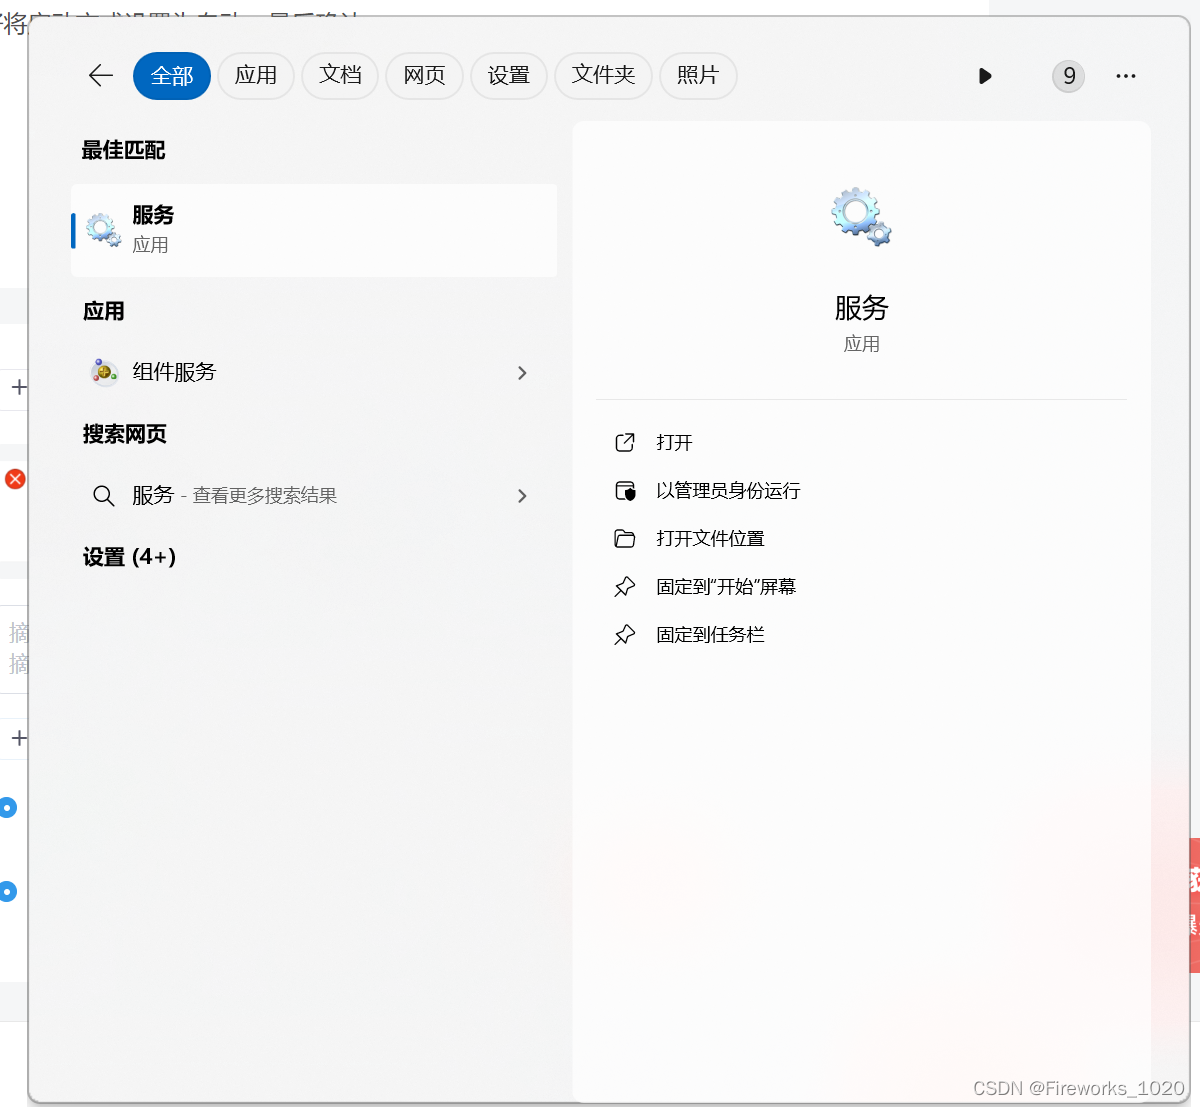Switch to the 设置 filter tab
This screenshot has height=1107, width=1200.
508,76
